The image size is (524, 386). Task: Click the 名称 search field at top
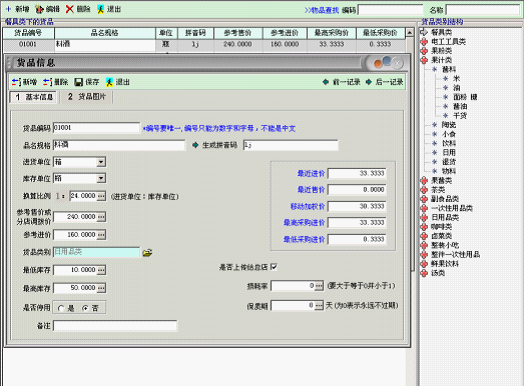coord(483,10)
